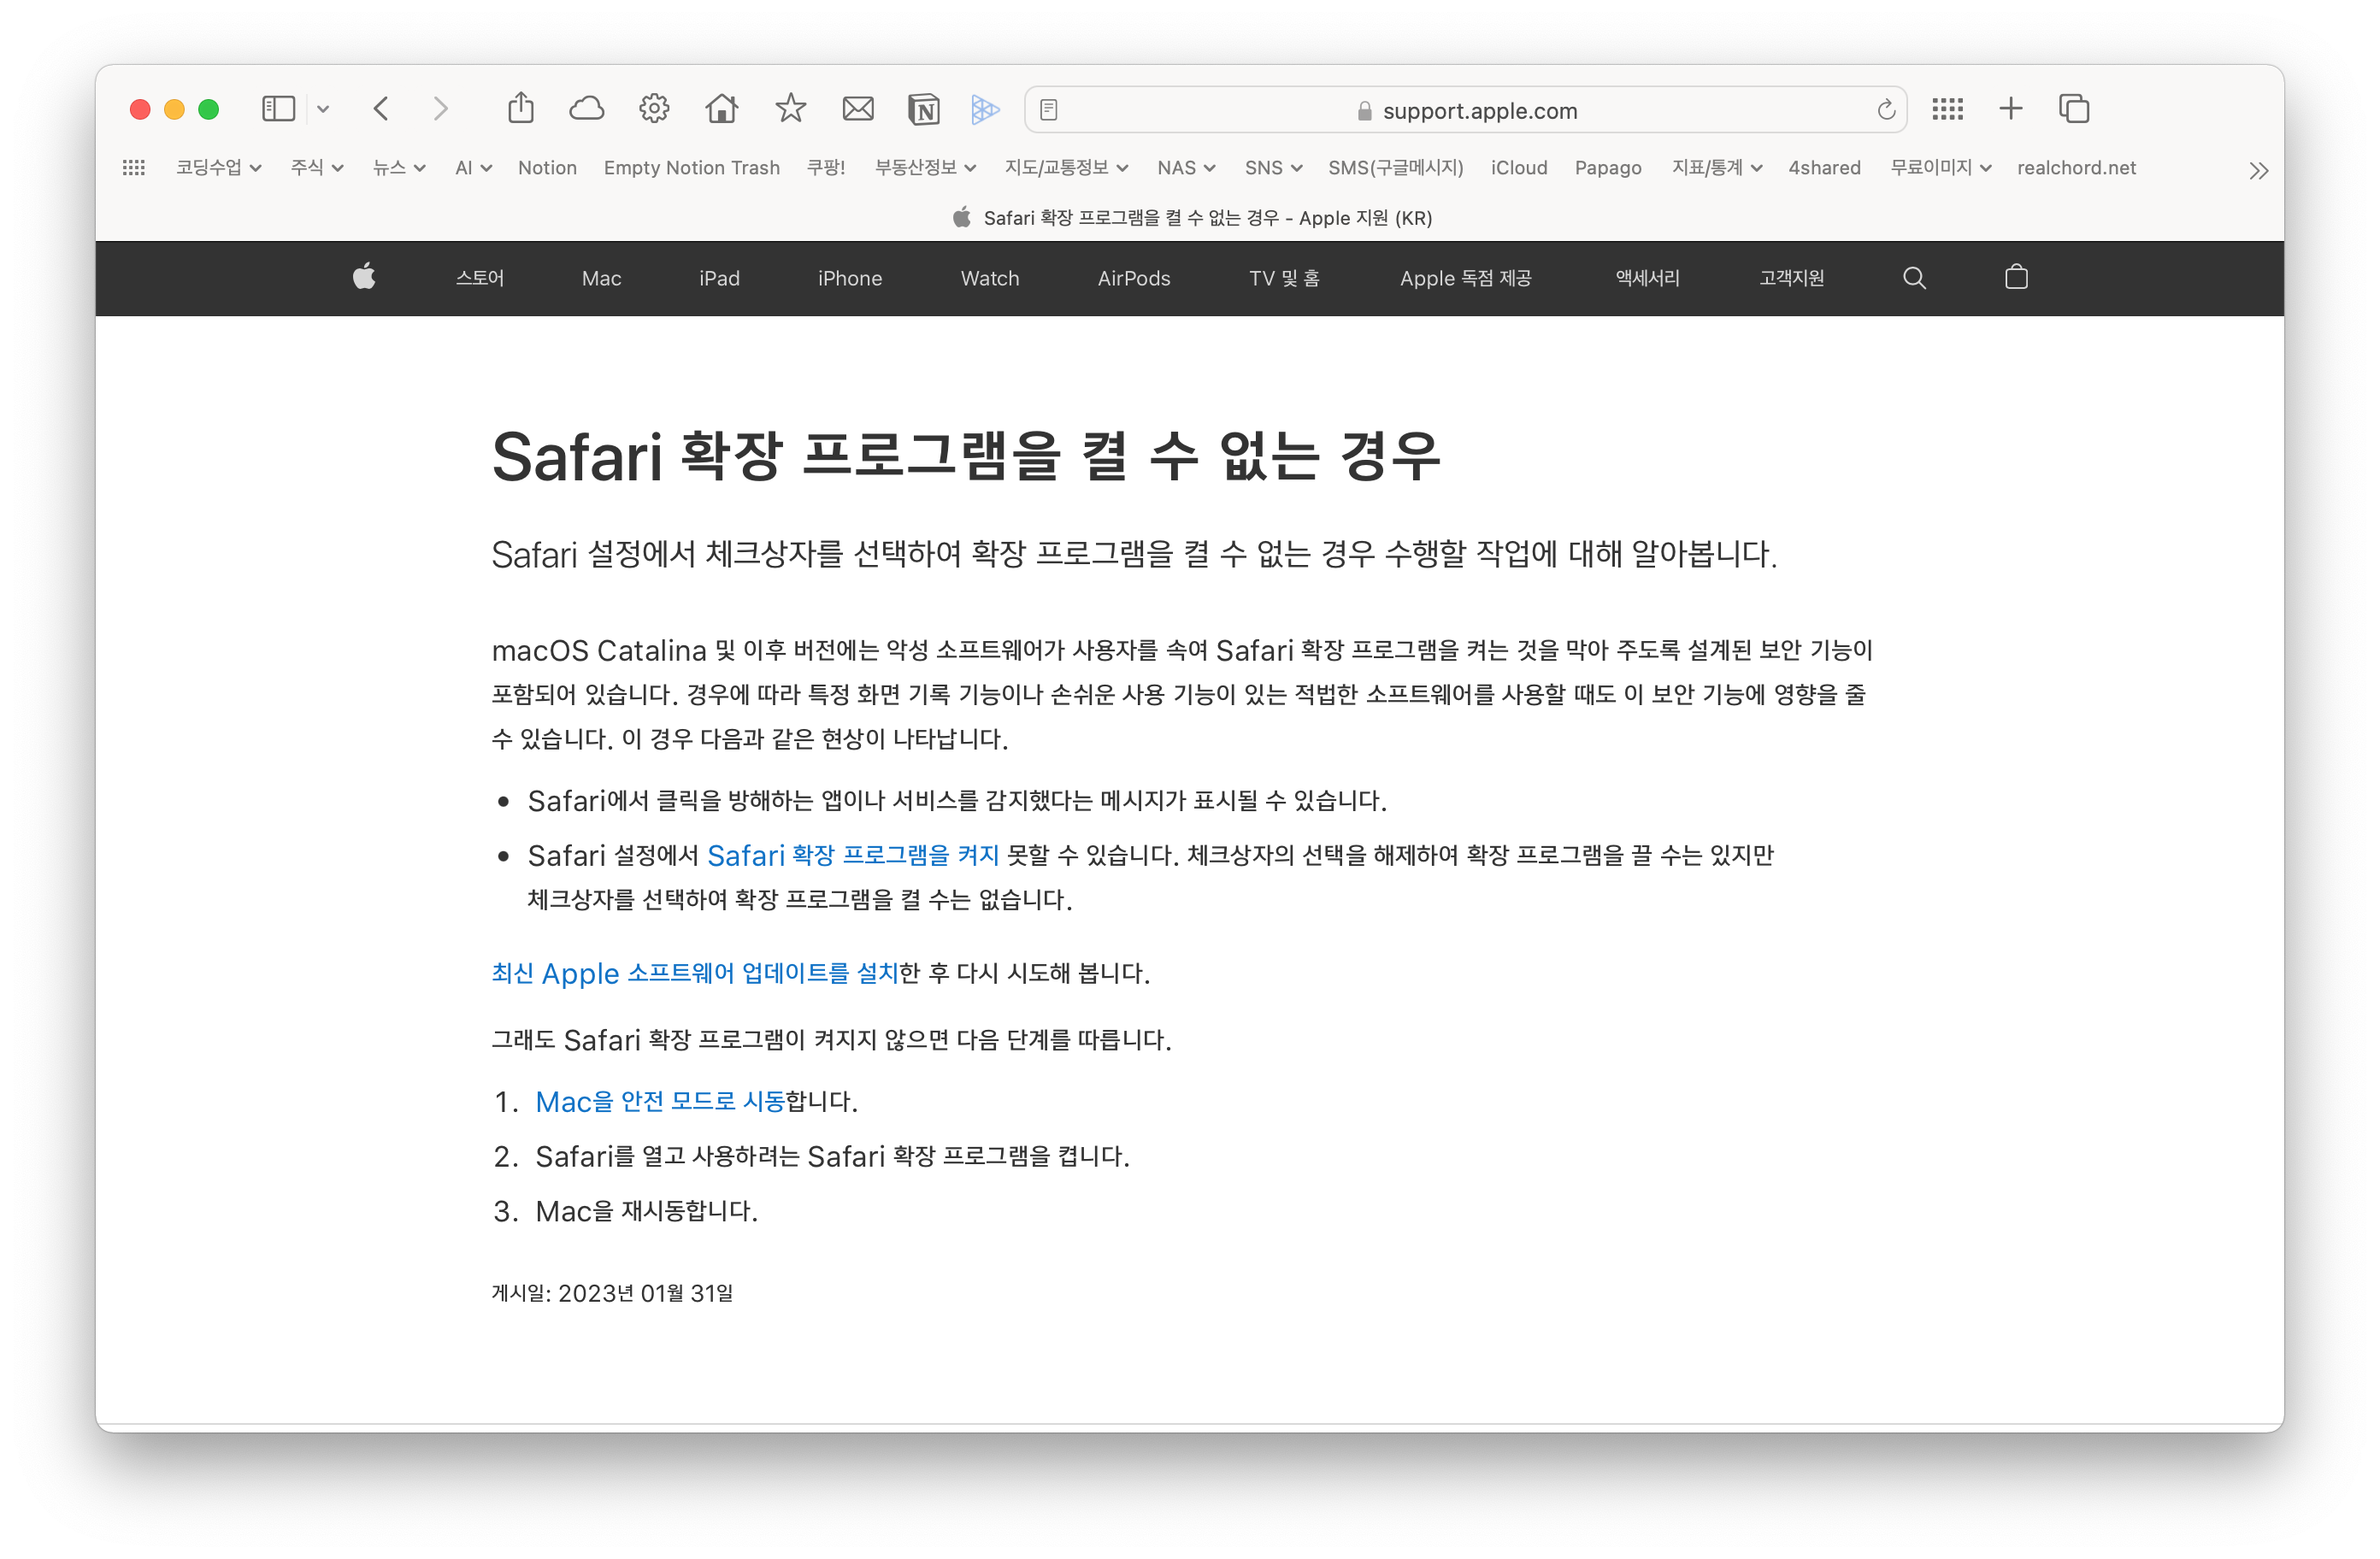Open iCloud Tabs cloud icon

(x=587, y=108)
